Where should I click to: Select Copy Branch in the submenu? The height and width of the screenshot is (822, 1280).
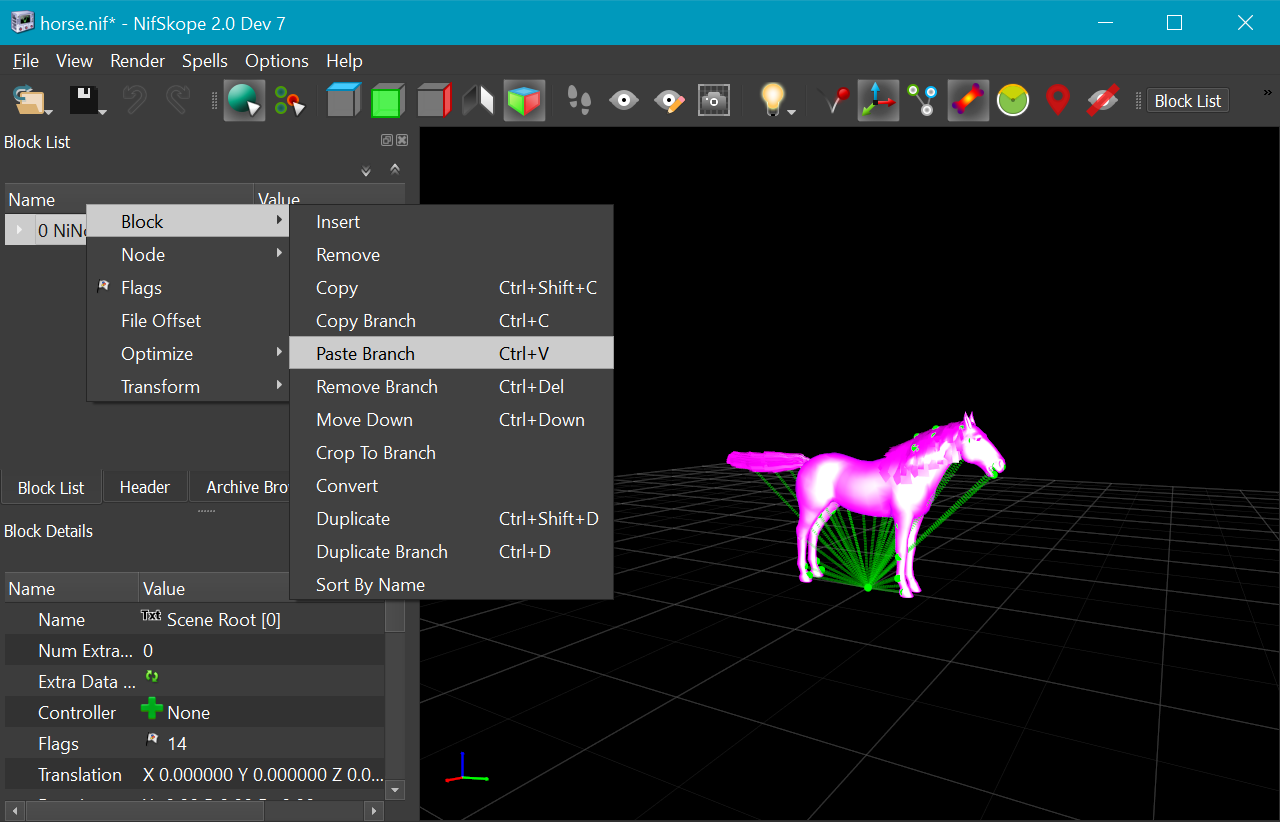(x=451, y=321)
